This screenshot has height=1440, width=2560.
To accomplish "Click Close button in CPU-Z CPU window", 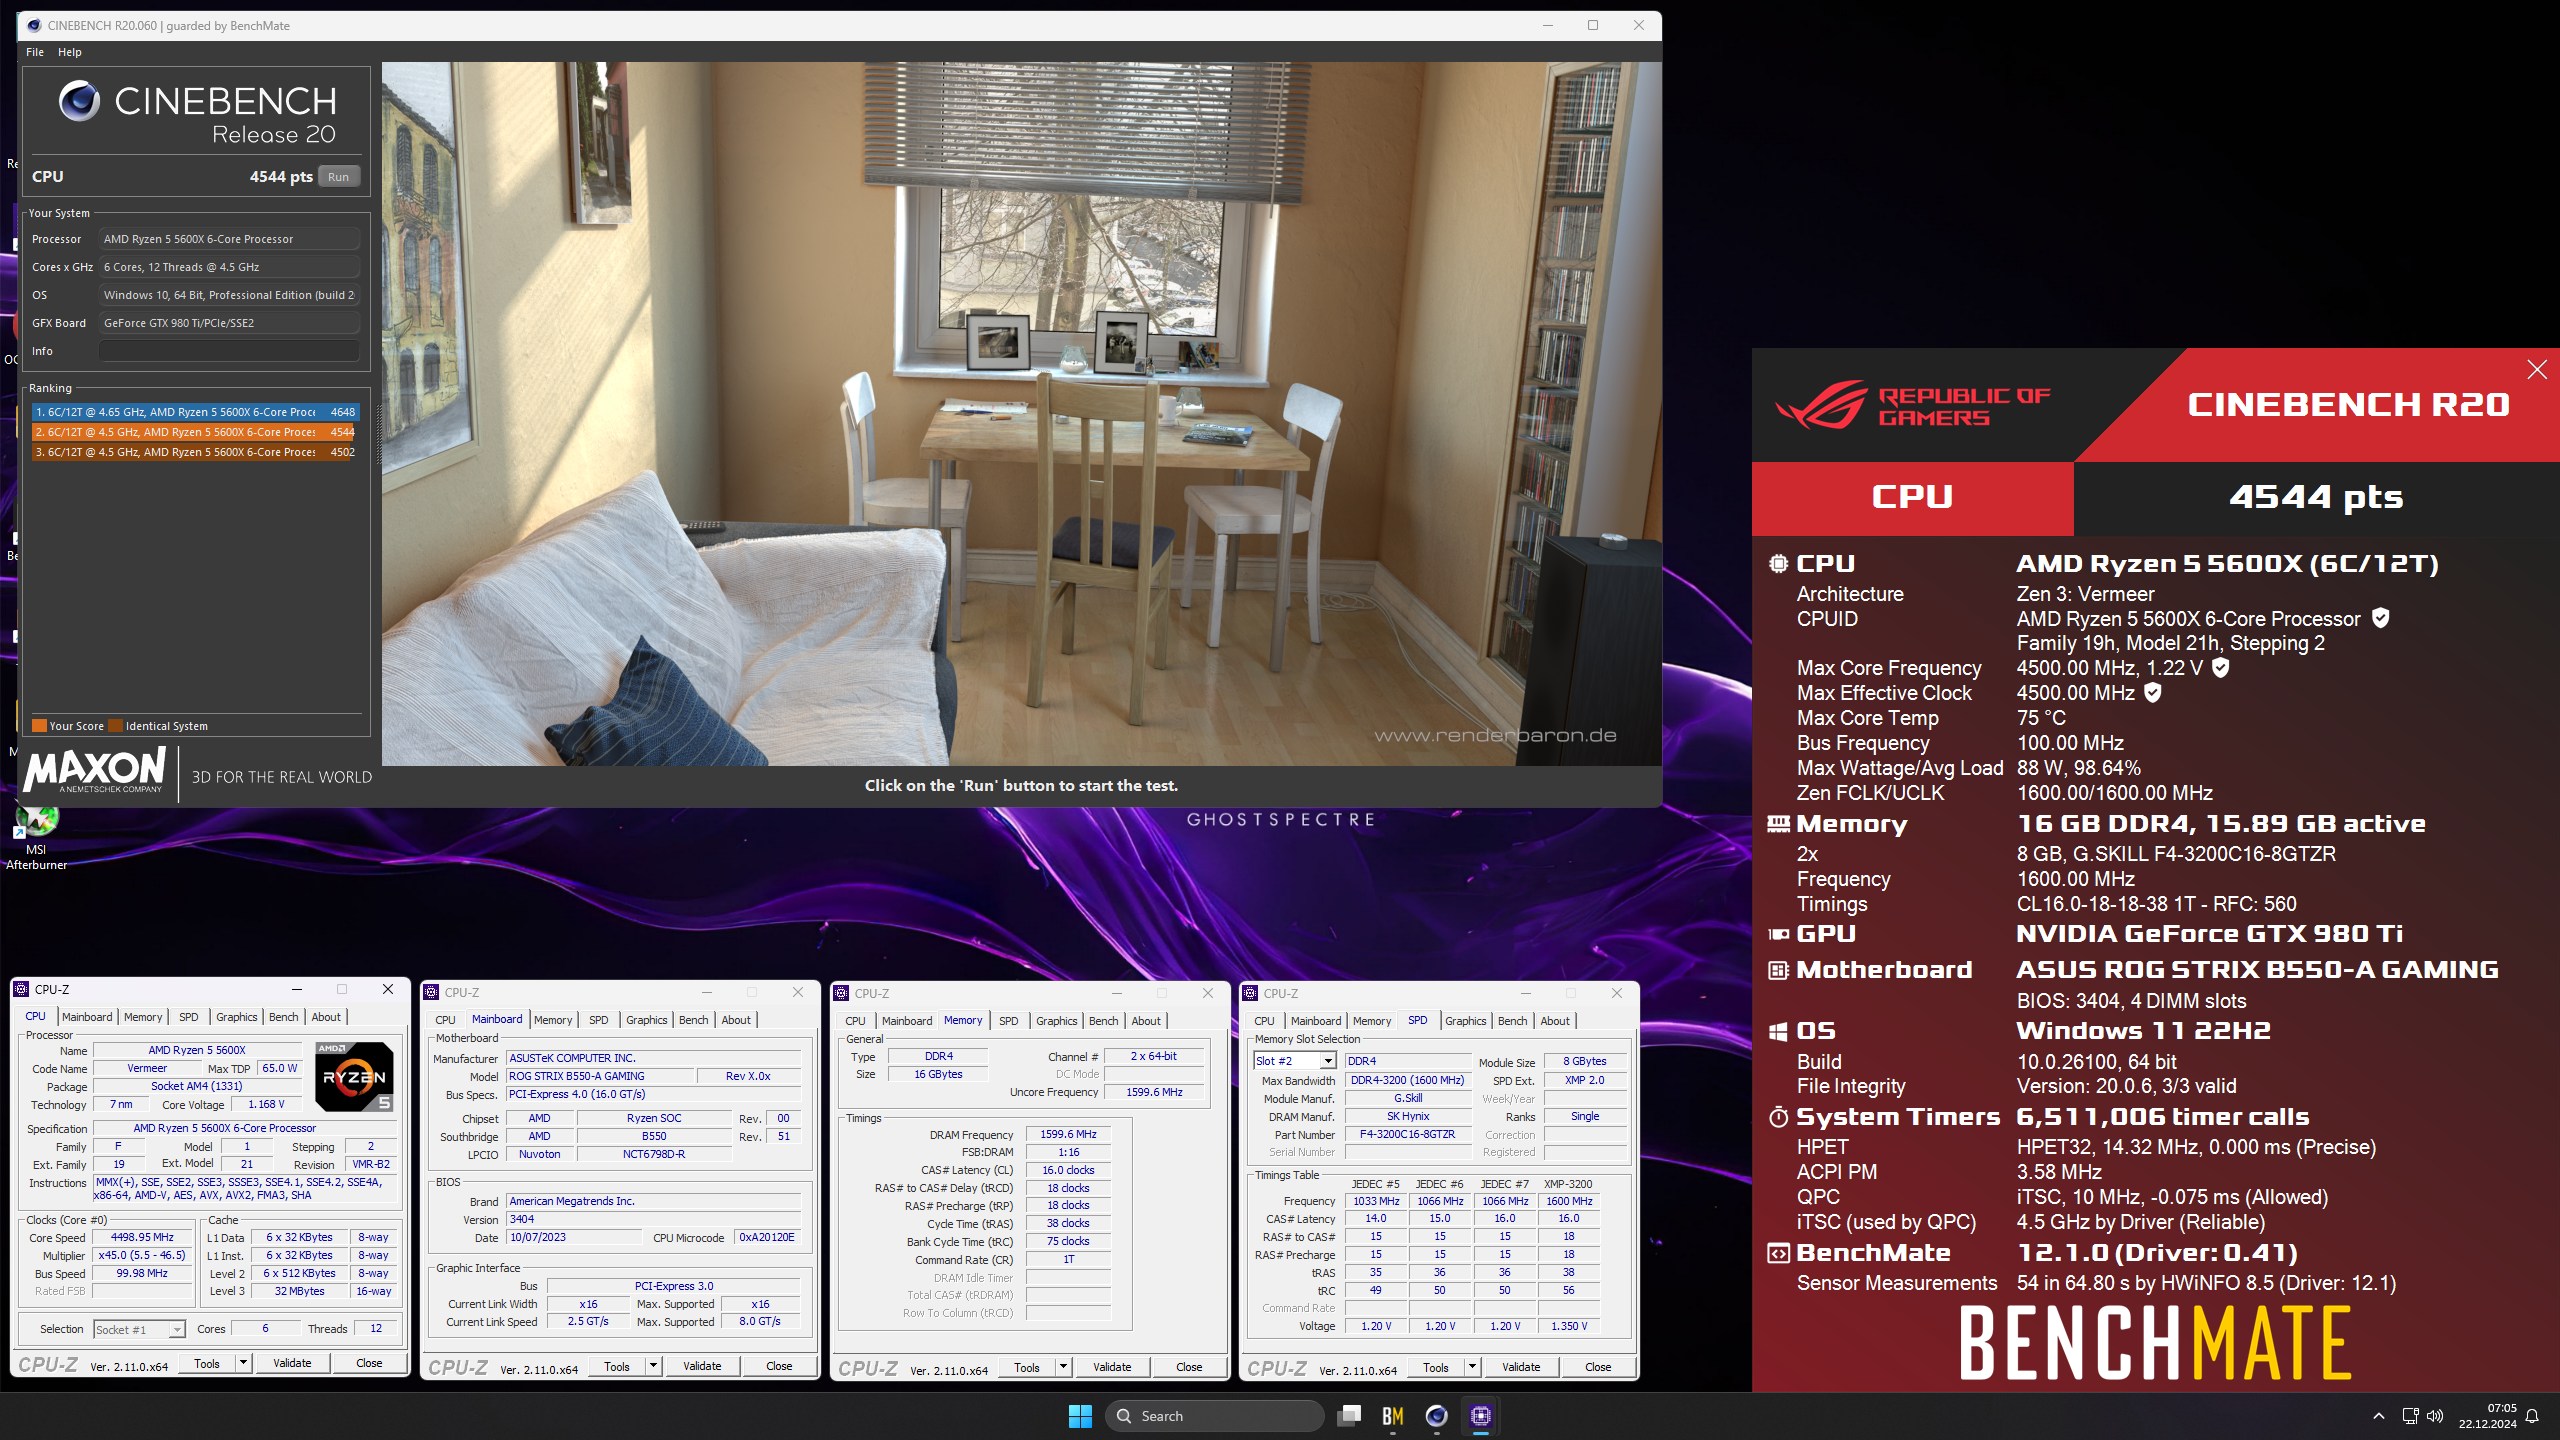I will (369, 1363).
